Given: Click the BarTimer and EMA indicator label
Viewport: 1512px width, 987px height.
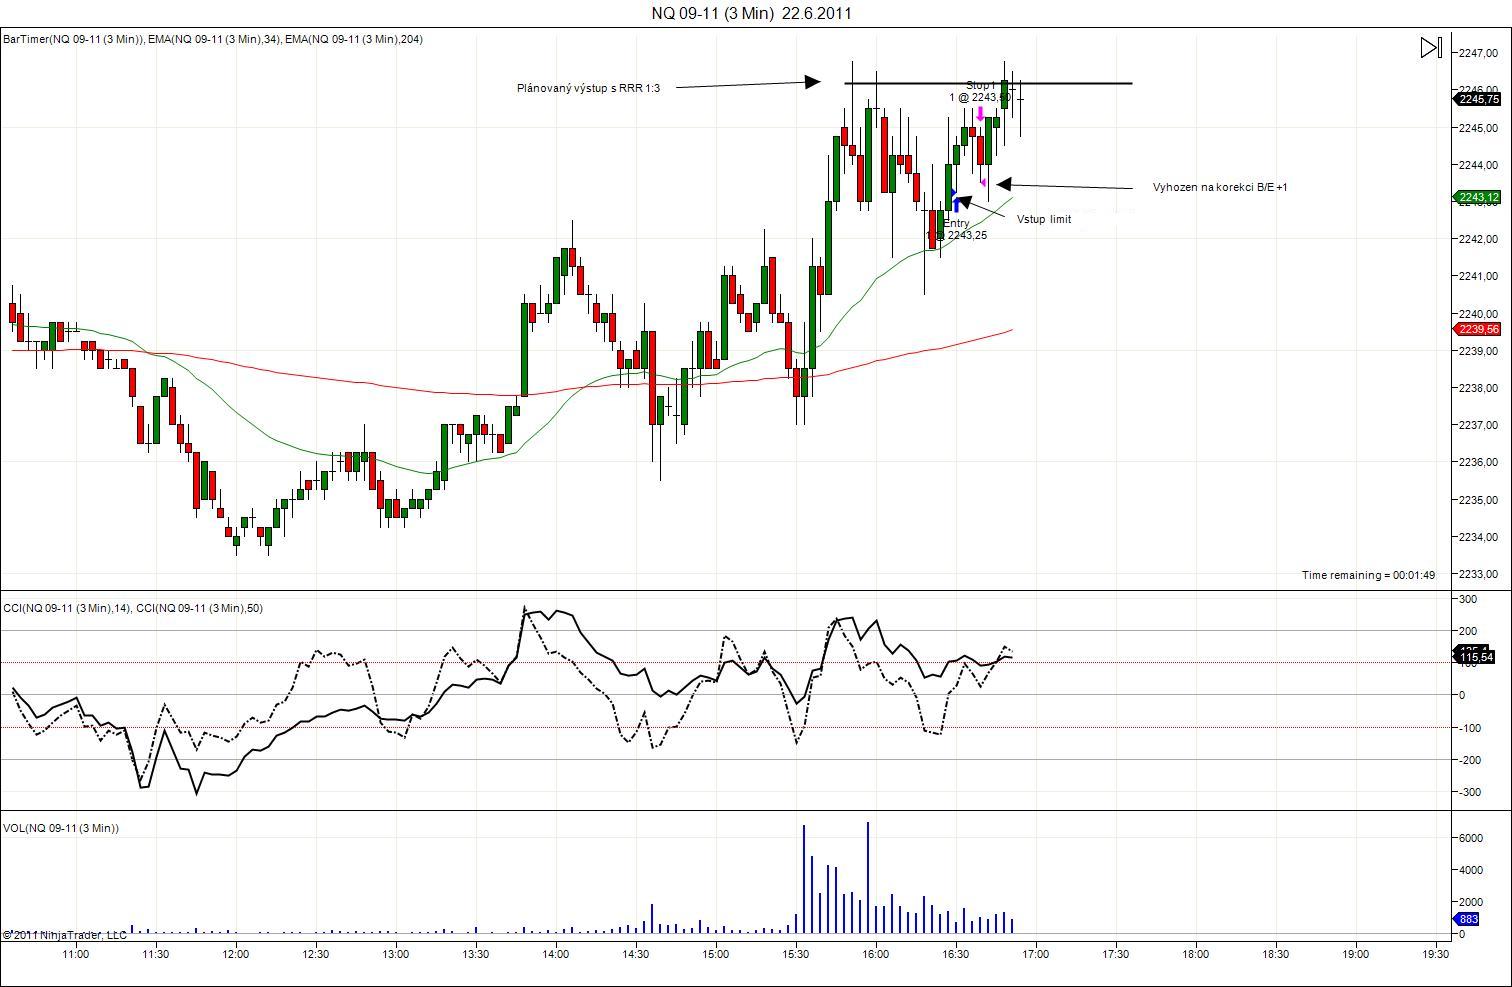Looking at the screenshot, I should pos(213,39).
